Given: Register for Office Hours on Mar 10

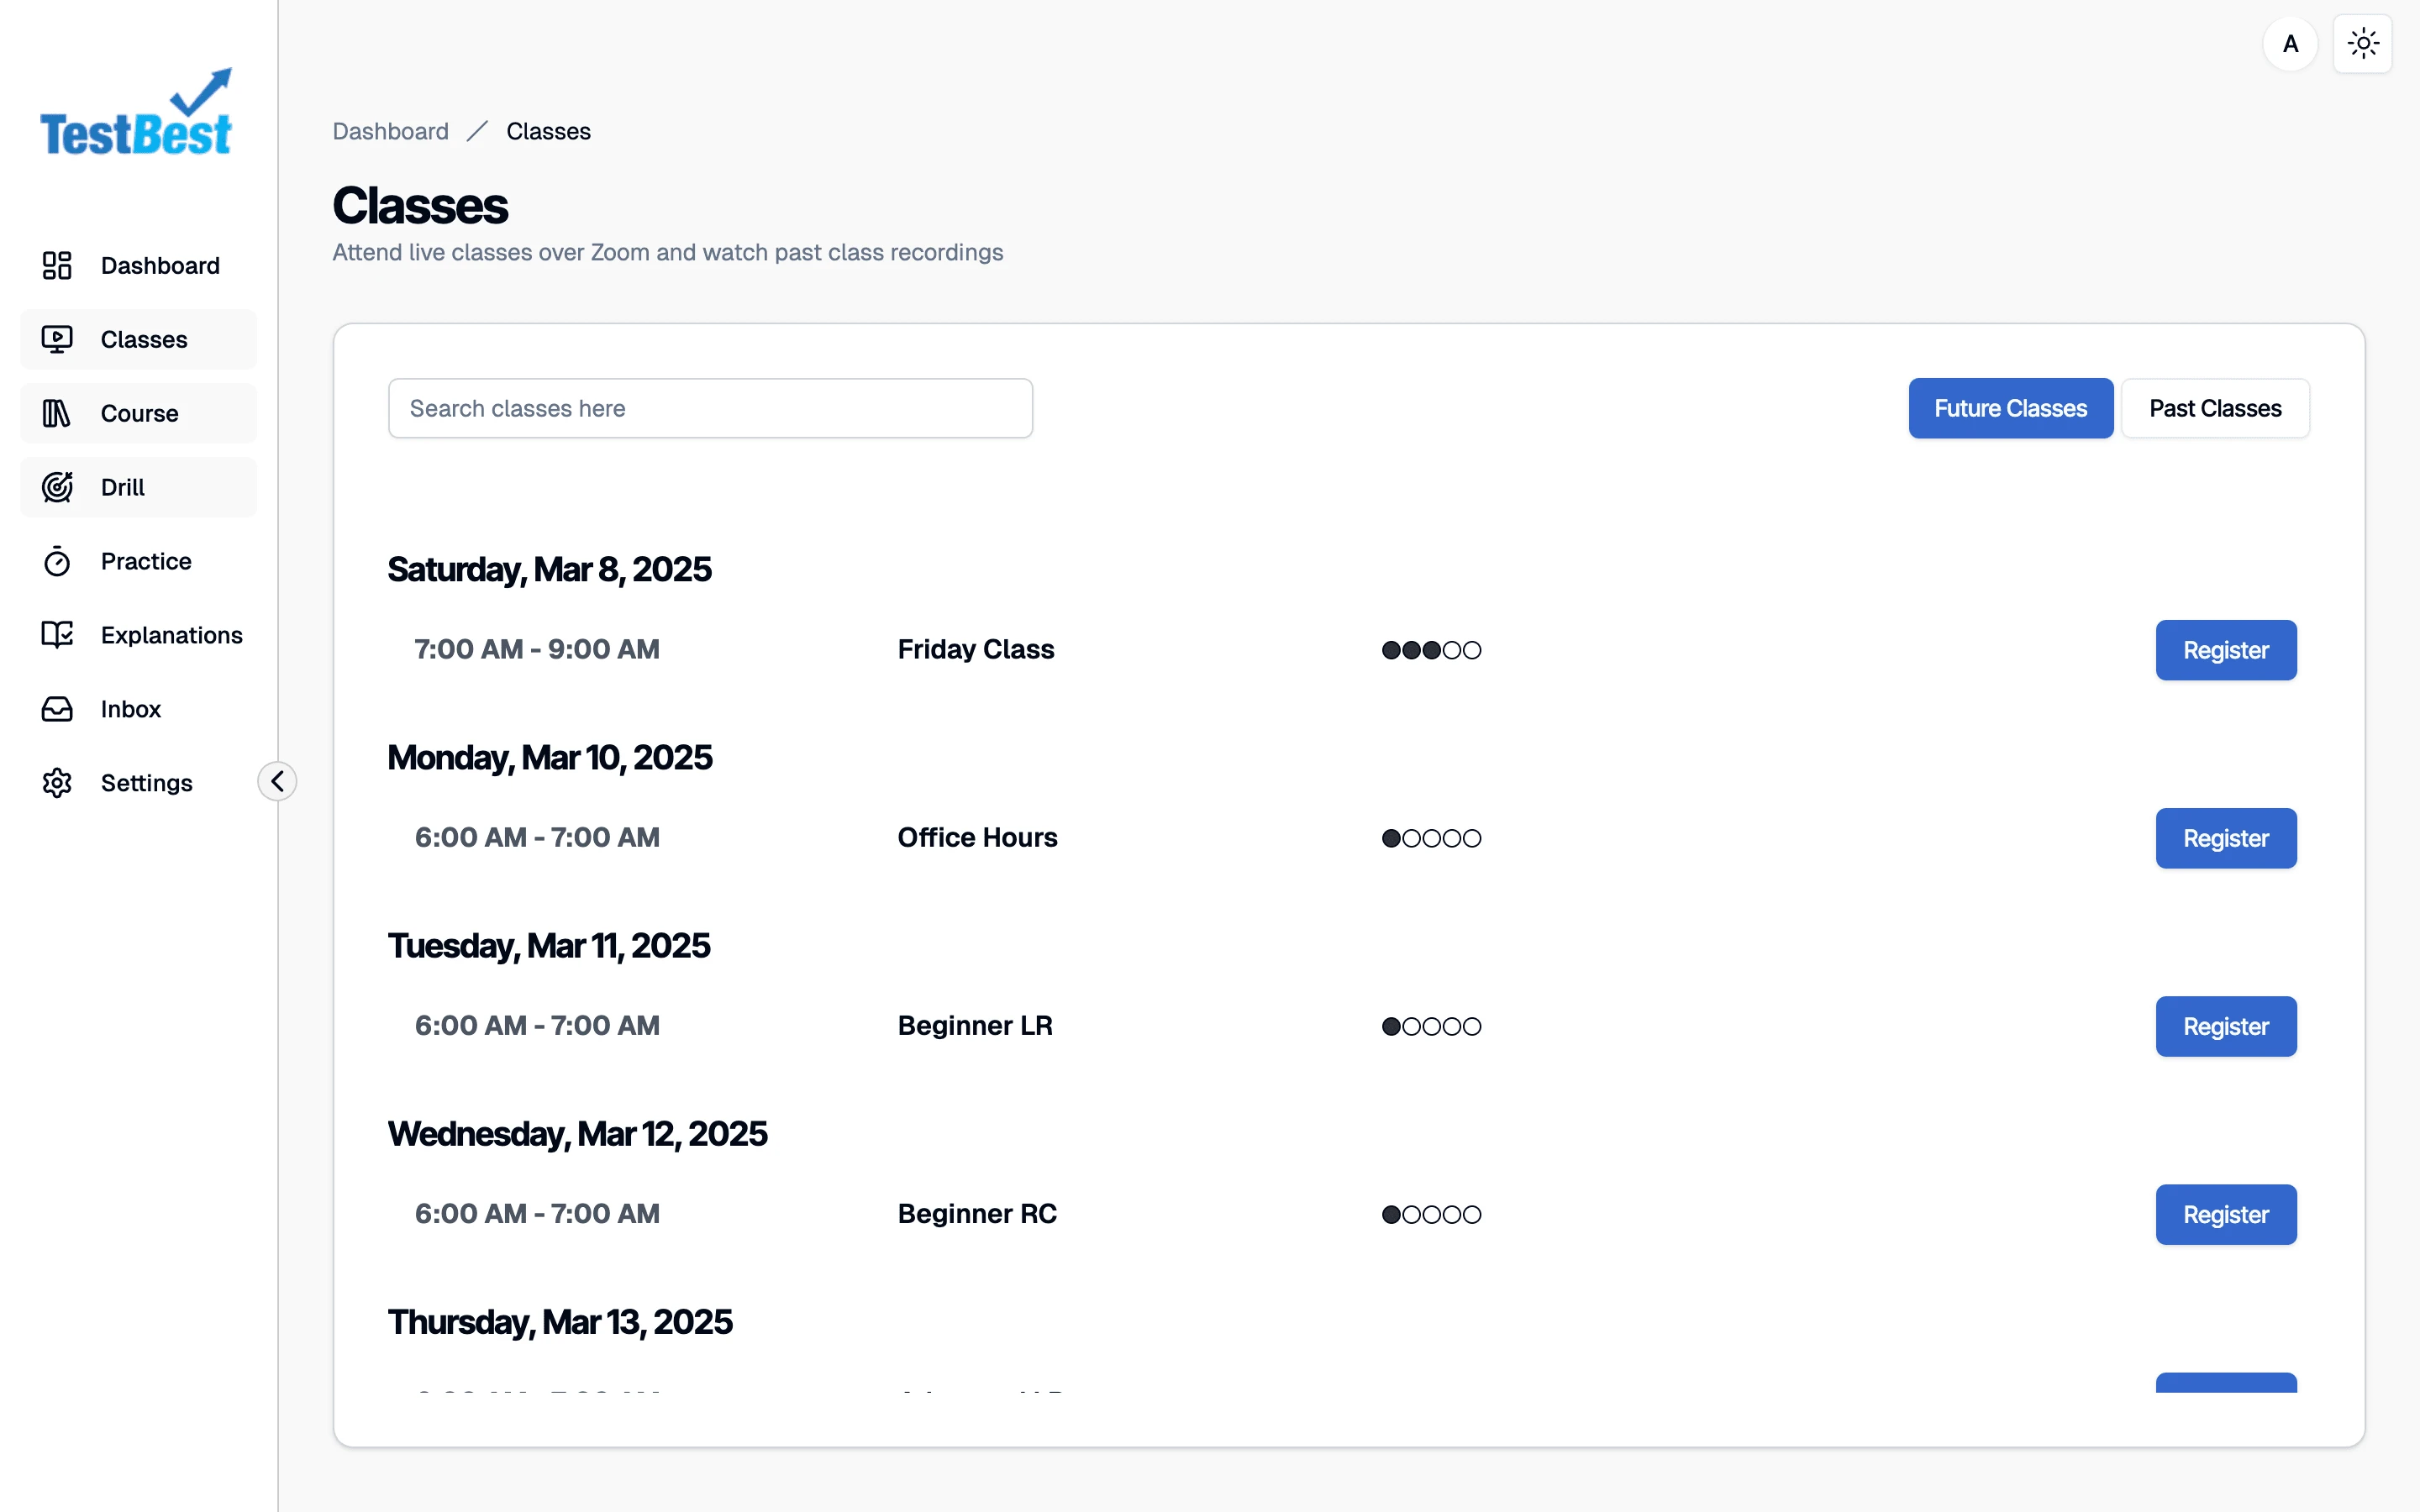Looking at the screenshot, I should pos(2225,837).
